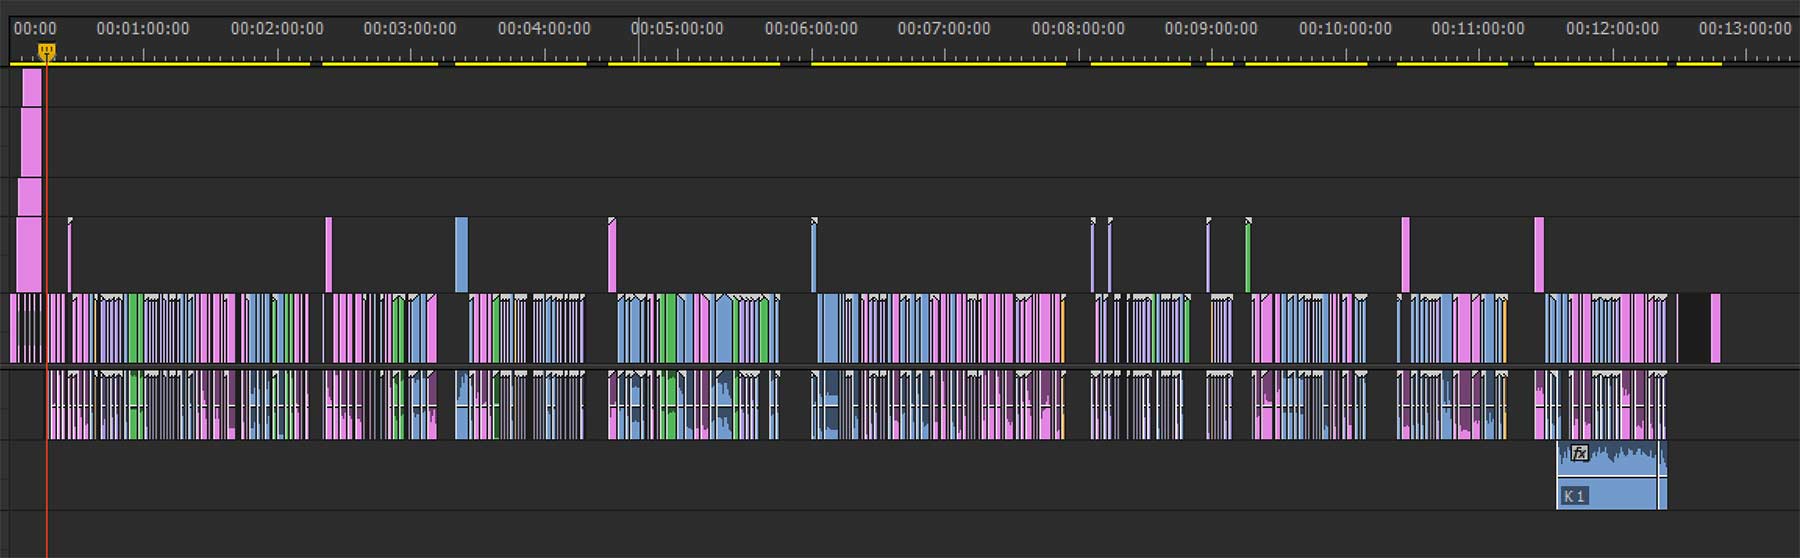Select the blue upper-track clip before 00:03:30
1800x558 pixels.
point(461,254)
